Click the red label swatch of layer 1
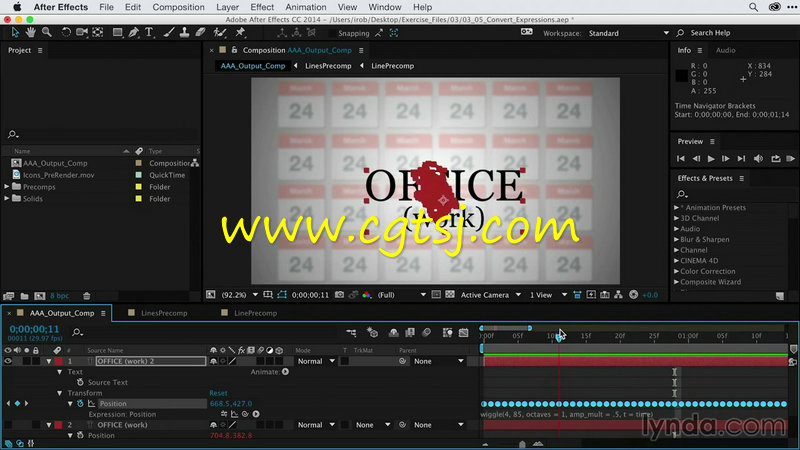800x450 pixels. tap(59, 361)
